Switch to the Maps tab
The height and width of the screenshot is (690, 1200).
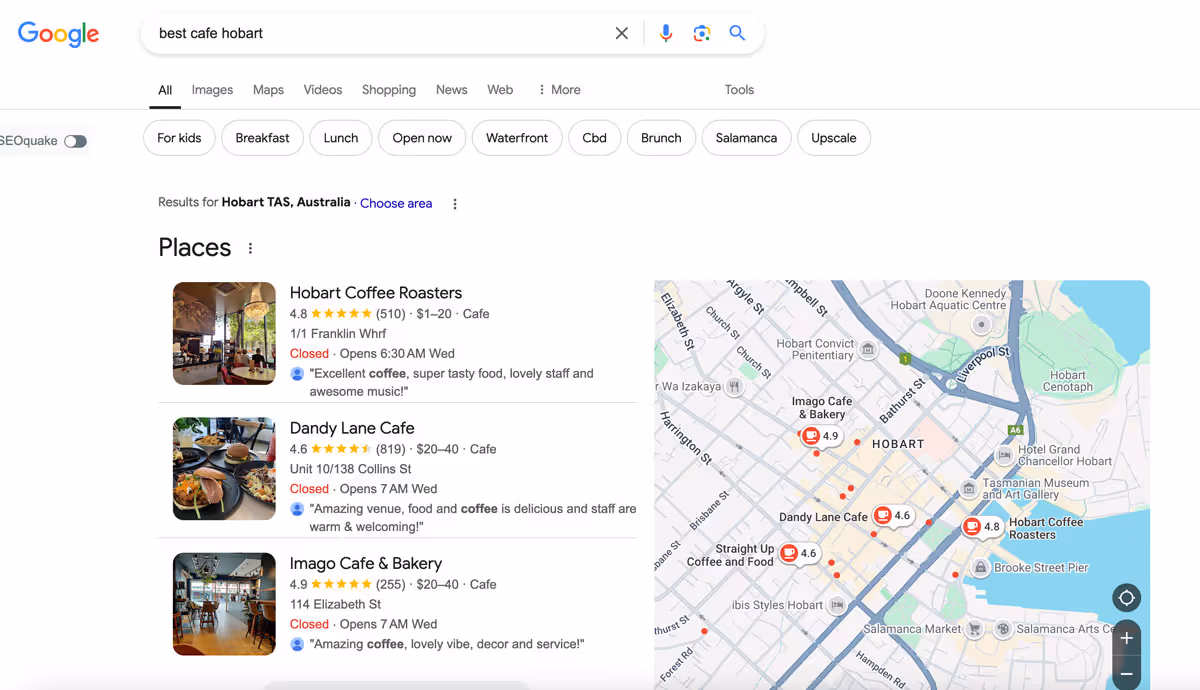pos(268,90)
